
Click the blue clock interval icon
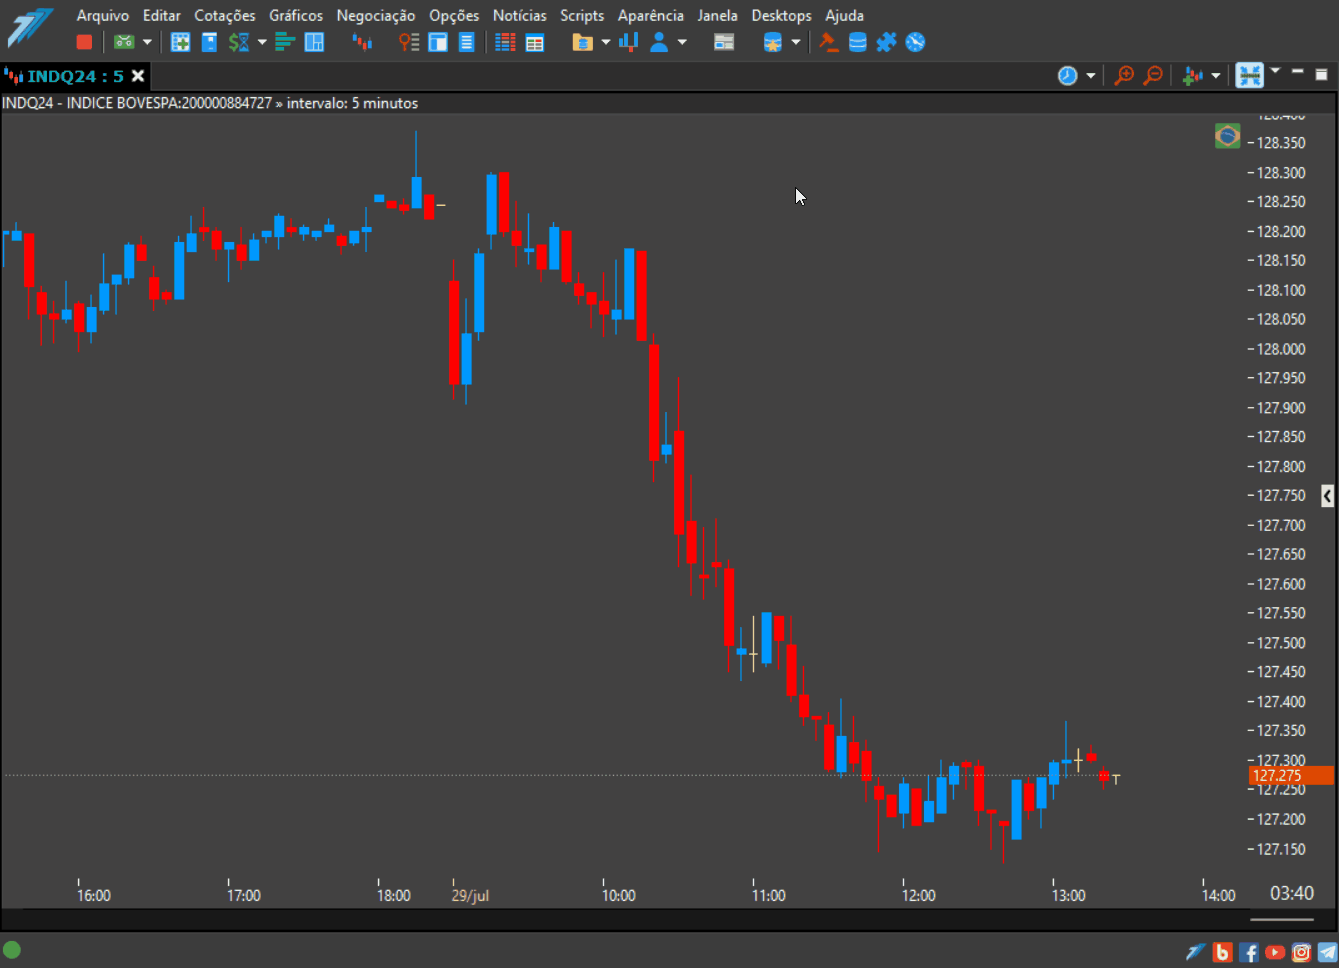[x=1068, y=76]
